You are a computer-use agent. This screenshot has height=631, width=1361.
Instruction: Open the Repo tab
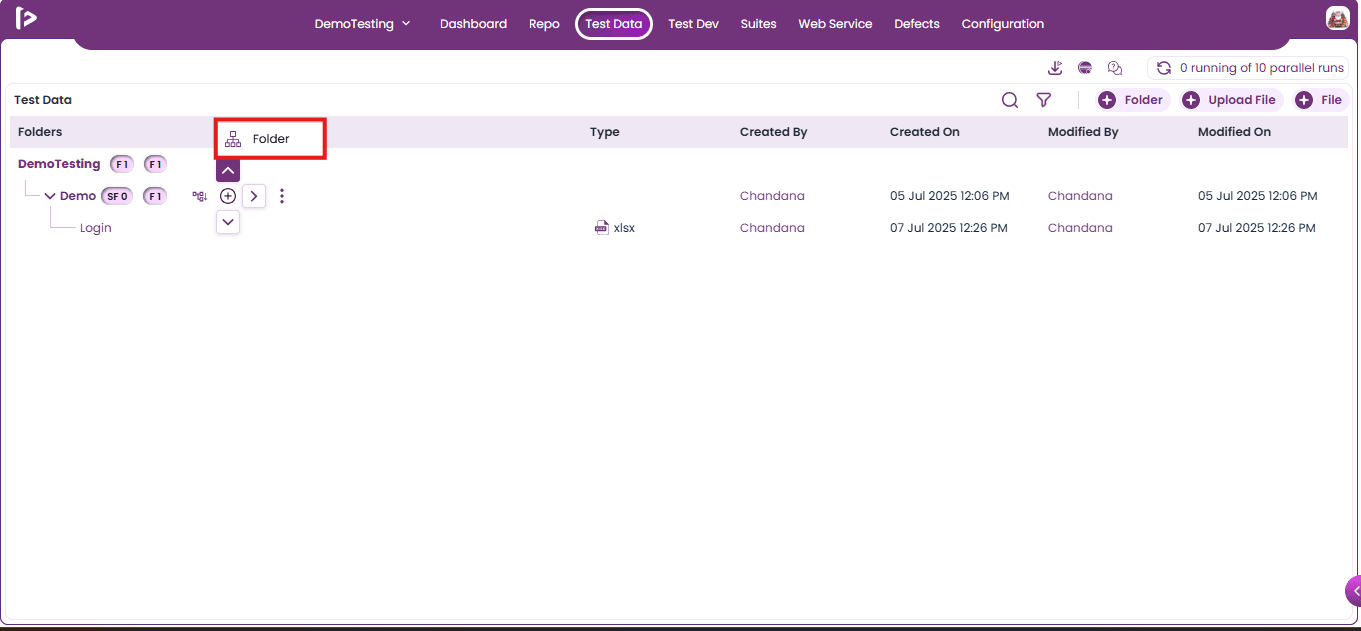tap(544, 24)
